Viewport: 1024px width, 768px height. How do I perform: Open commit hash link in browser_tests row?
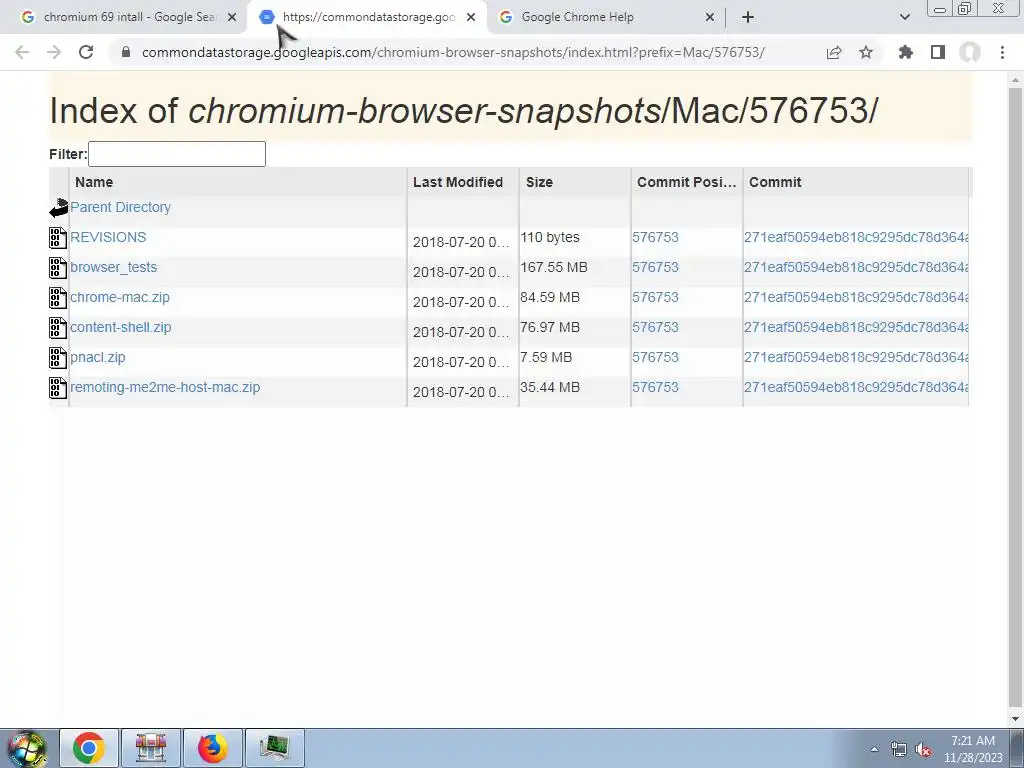click(x=856, y=267)
